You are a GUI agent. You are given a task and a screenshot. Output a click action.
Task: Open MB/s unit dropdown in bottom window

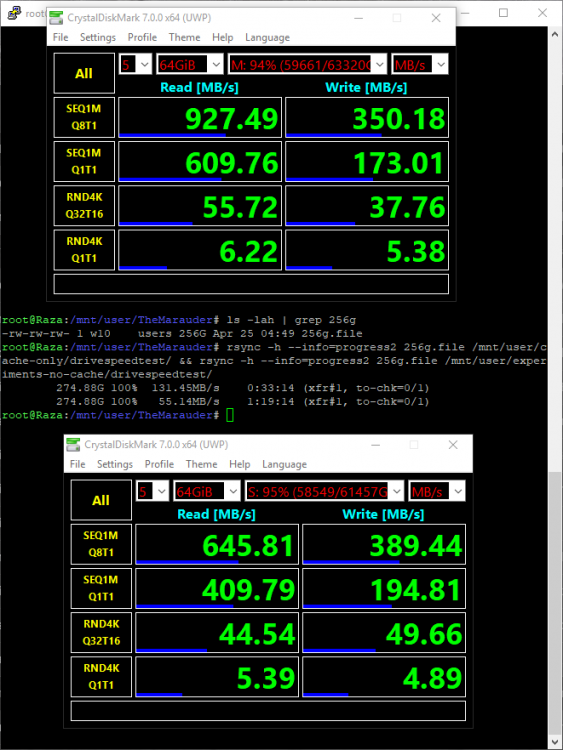(437, 491)
